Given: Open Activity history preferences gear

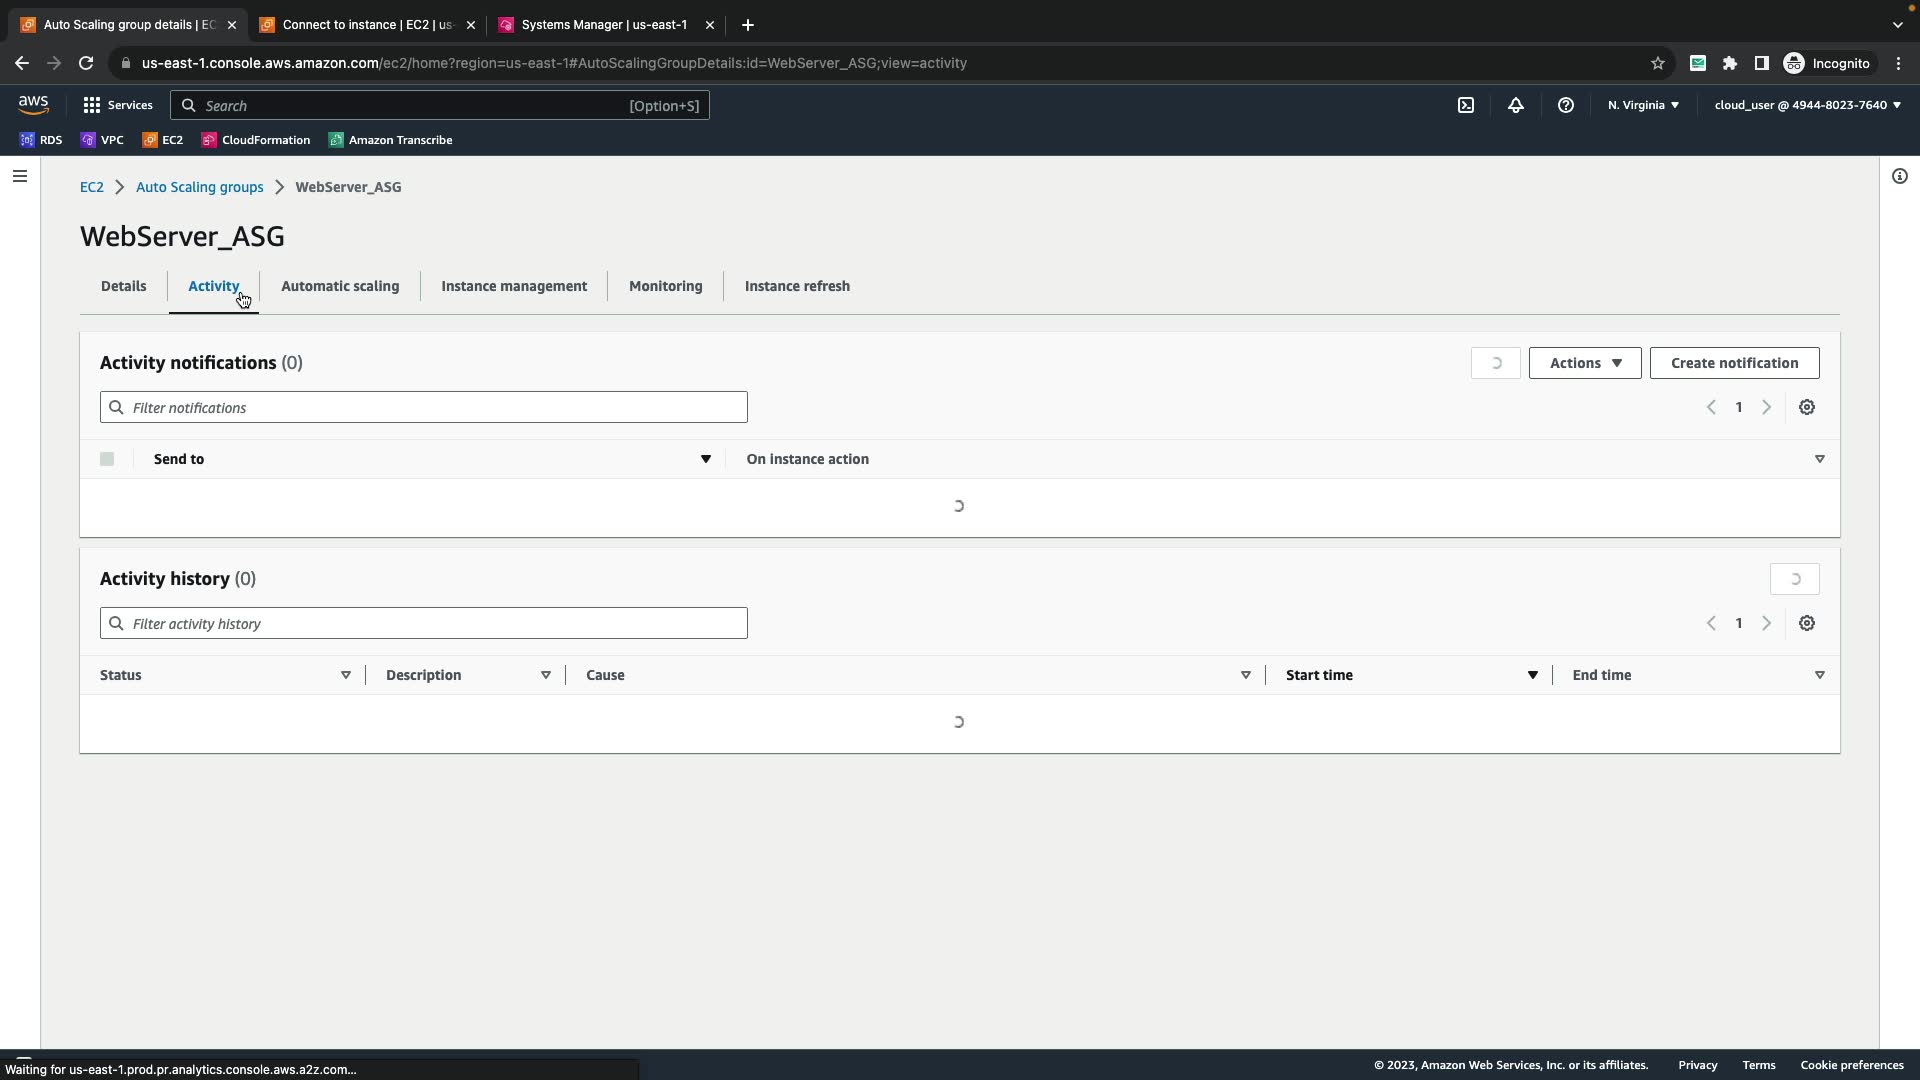Looking at the screenshot, I should click(1807, 623).
